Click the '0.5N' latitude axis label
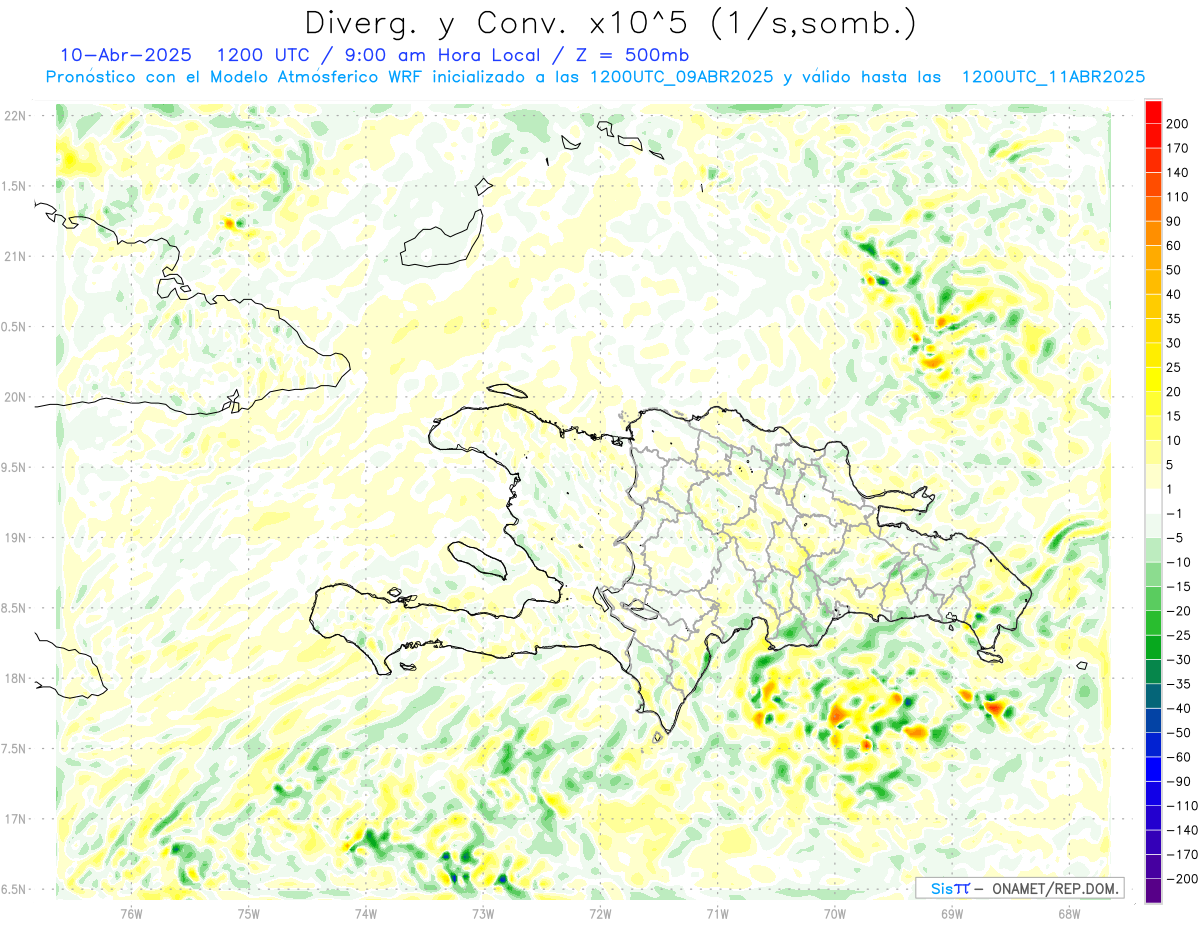 click(15, 327)
